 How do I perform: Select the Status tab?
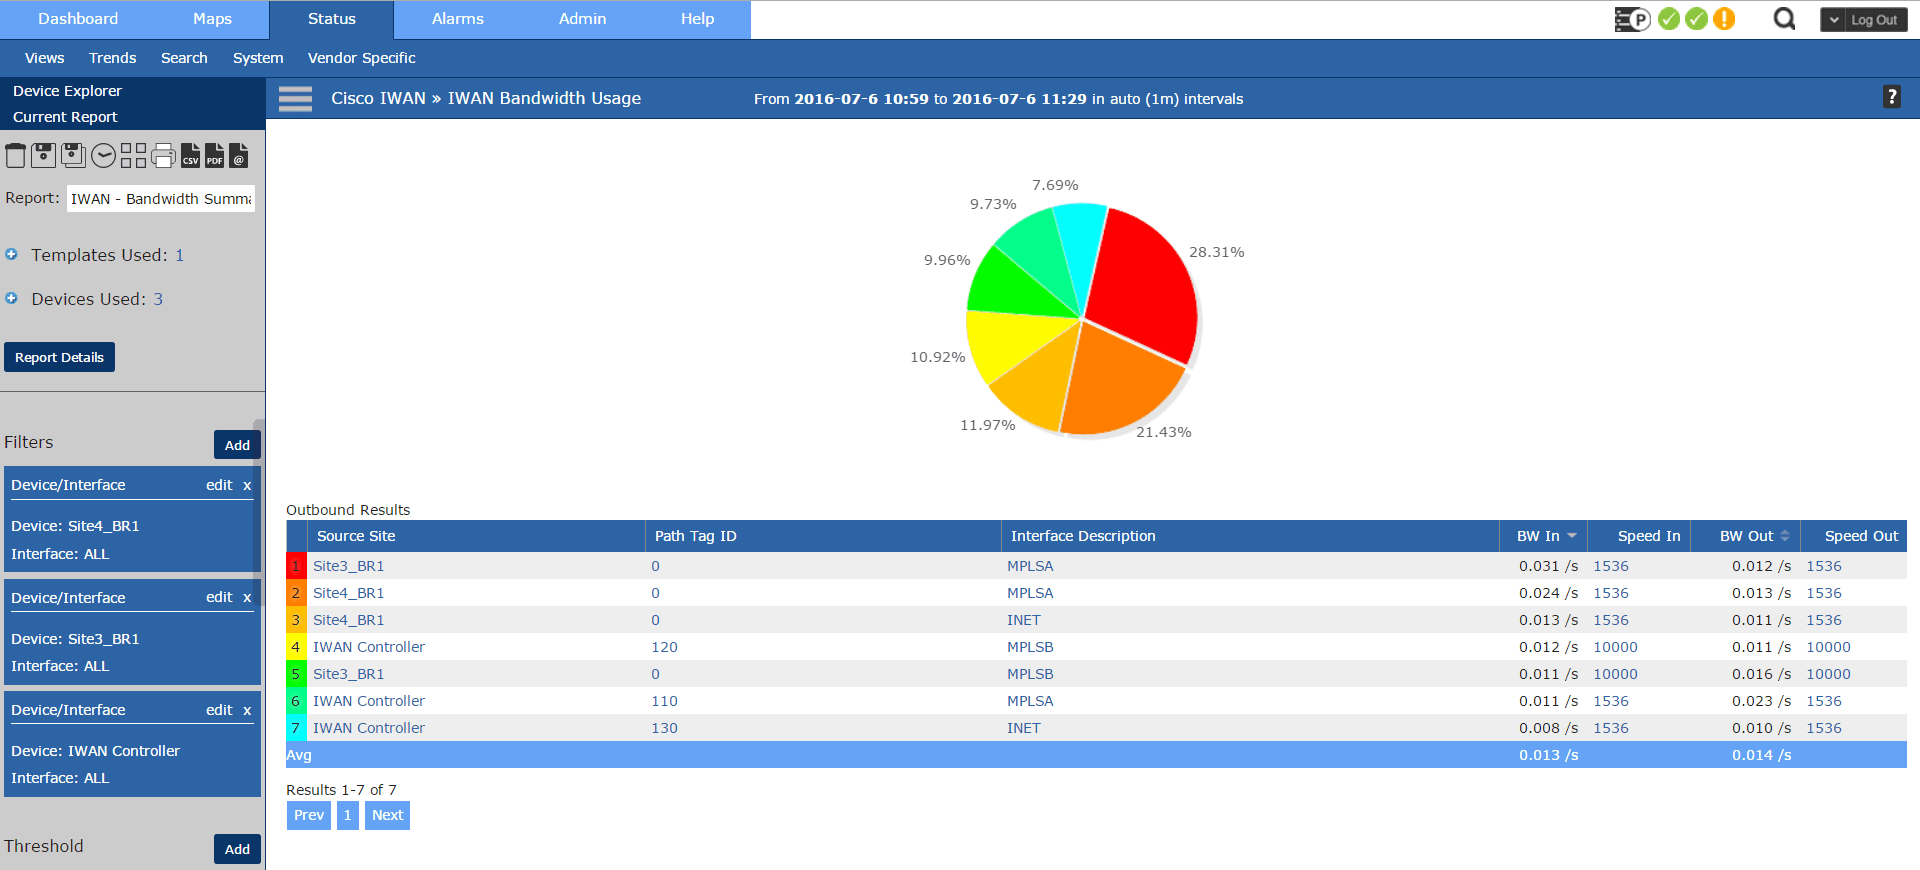332,19
